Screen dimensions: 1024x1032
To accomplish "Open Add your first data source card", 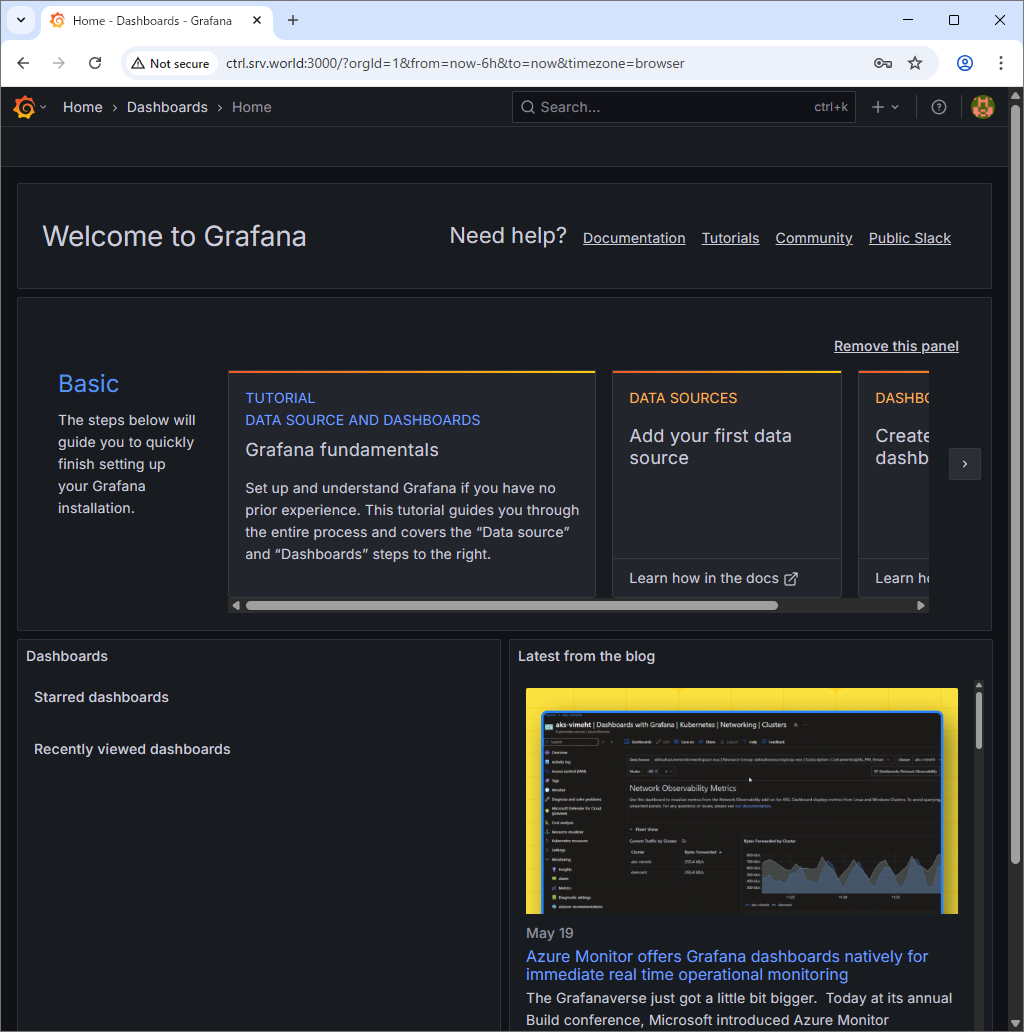I will click(x=727, y=465).
